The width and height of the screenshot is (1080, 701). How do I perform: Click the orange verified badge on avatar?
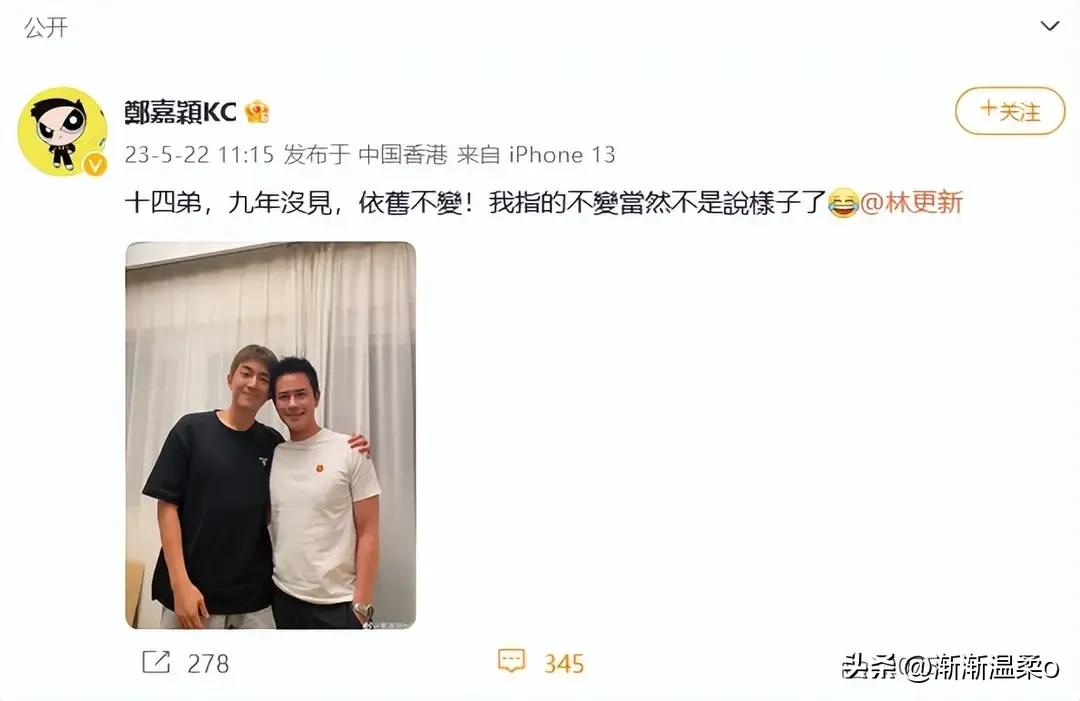point(95,164)
